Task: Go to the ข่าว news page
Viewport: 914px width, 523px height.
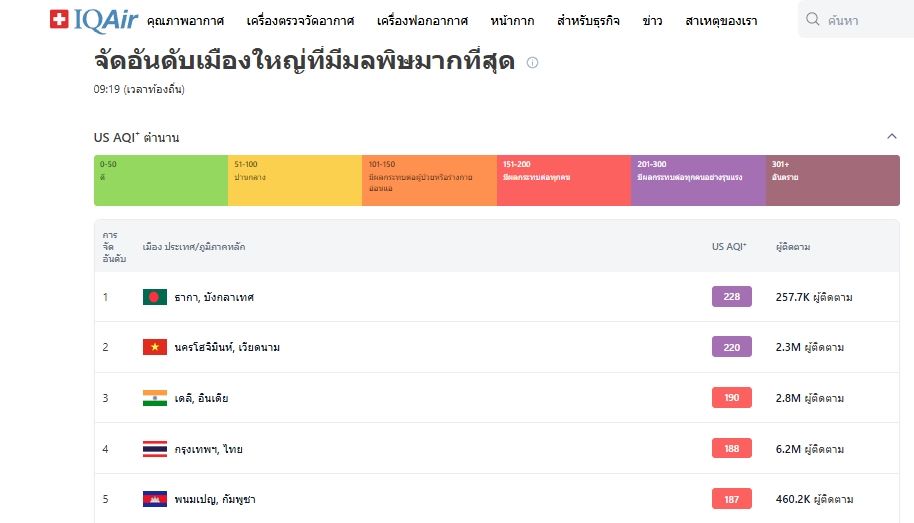Action: 652,21
